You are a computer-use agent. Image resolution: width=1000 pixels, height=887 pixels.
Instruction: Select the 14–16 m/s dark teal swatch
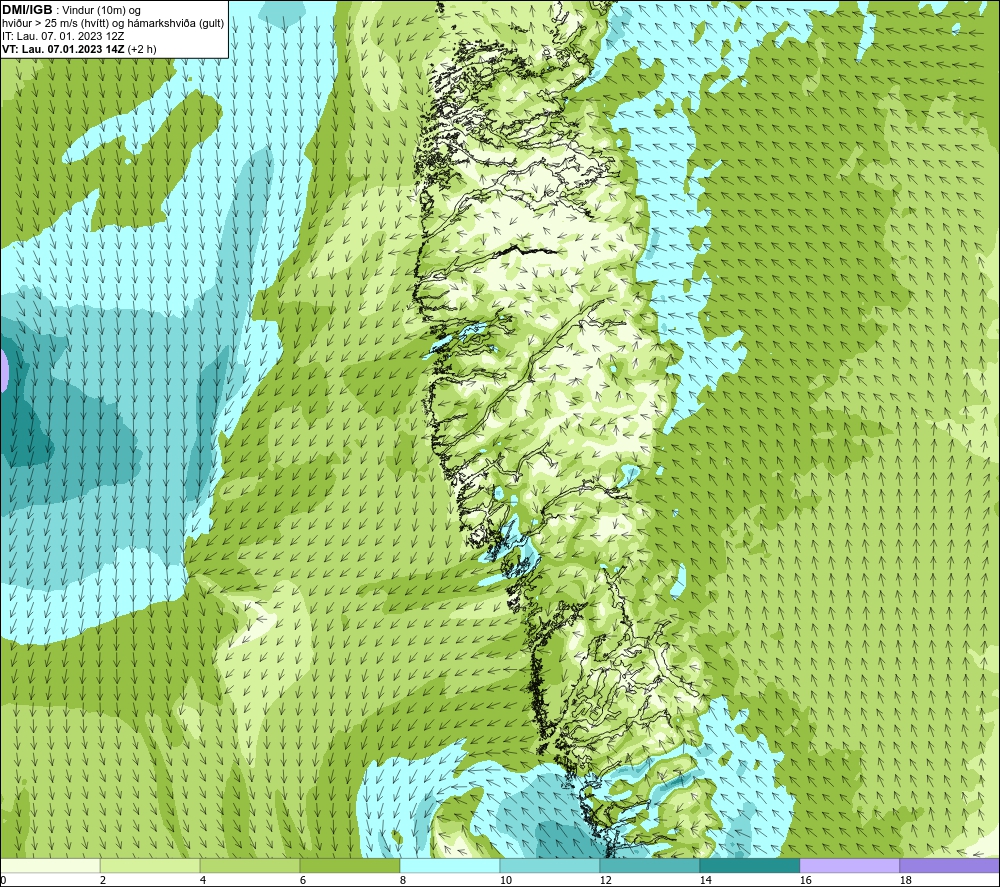tap(749, 865)
